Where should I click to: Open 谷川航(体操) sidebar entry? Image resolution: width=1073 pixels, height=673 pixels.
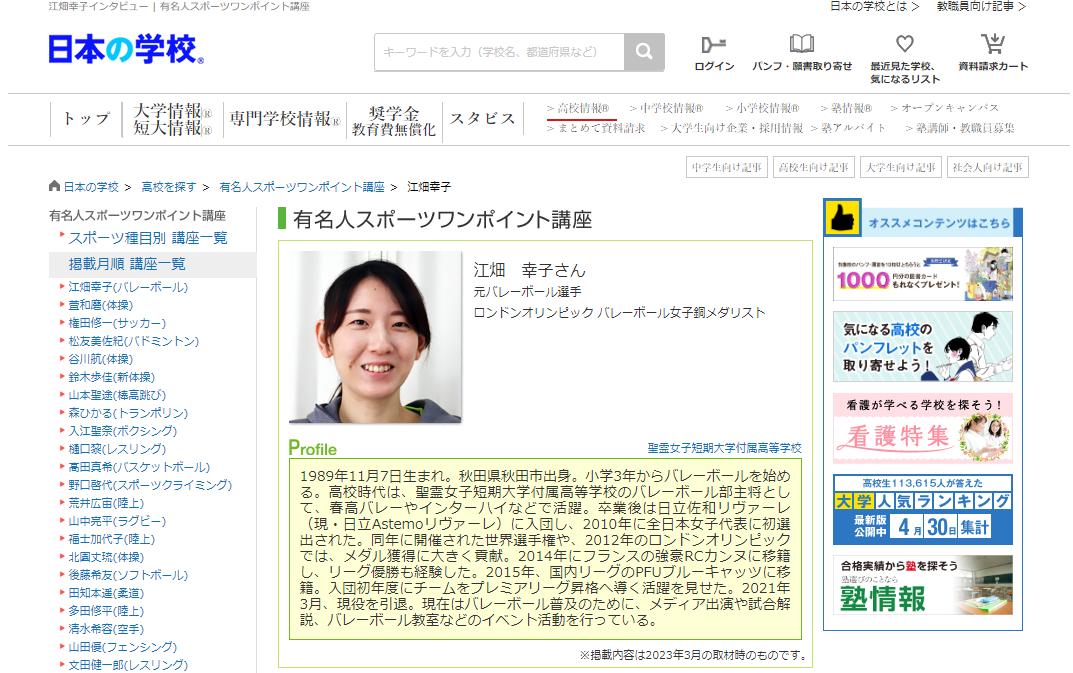coord(101,359)
